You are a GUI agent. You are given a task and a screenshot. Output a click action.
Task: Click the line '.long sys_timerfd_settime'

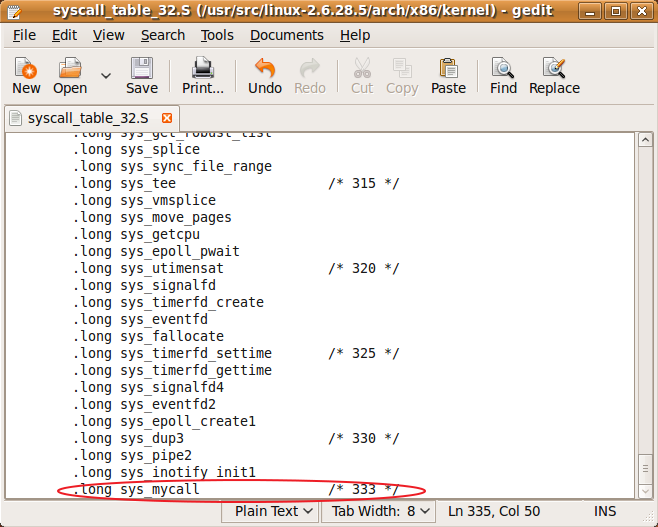tap(172, 353)
